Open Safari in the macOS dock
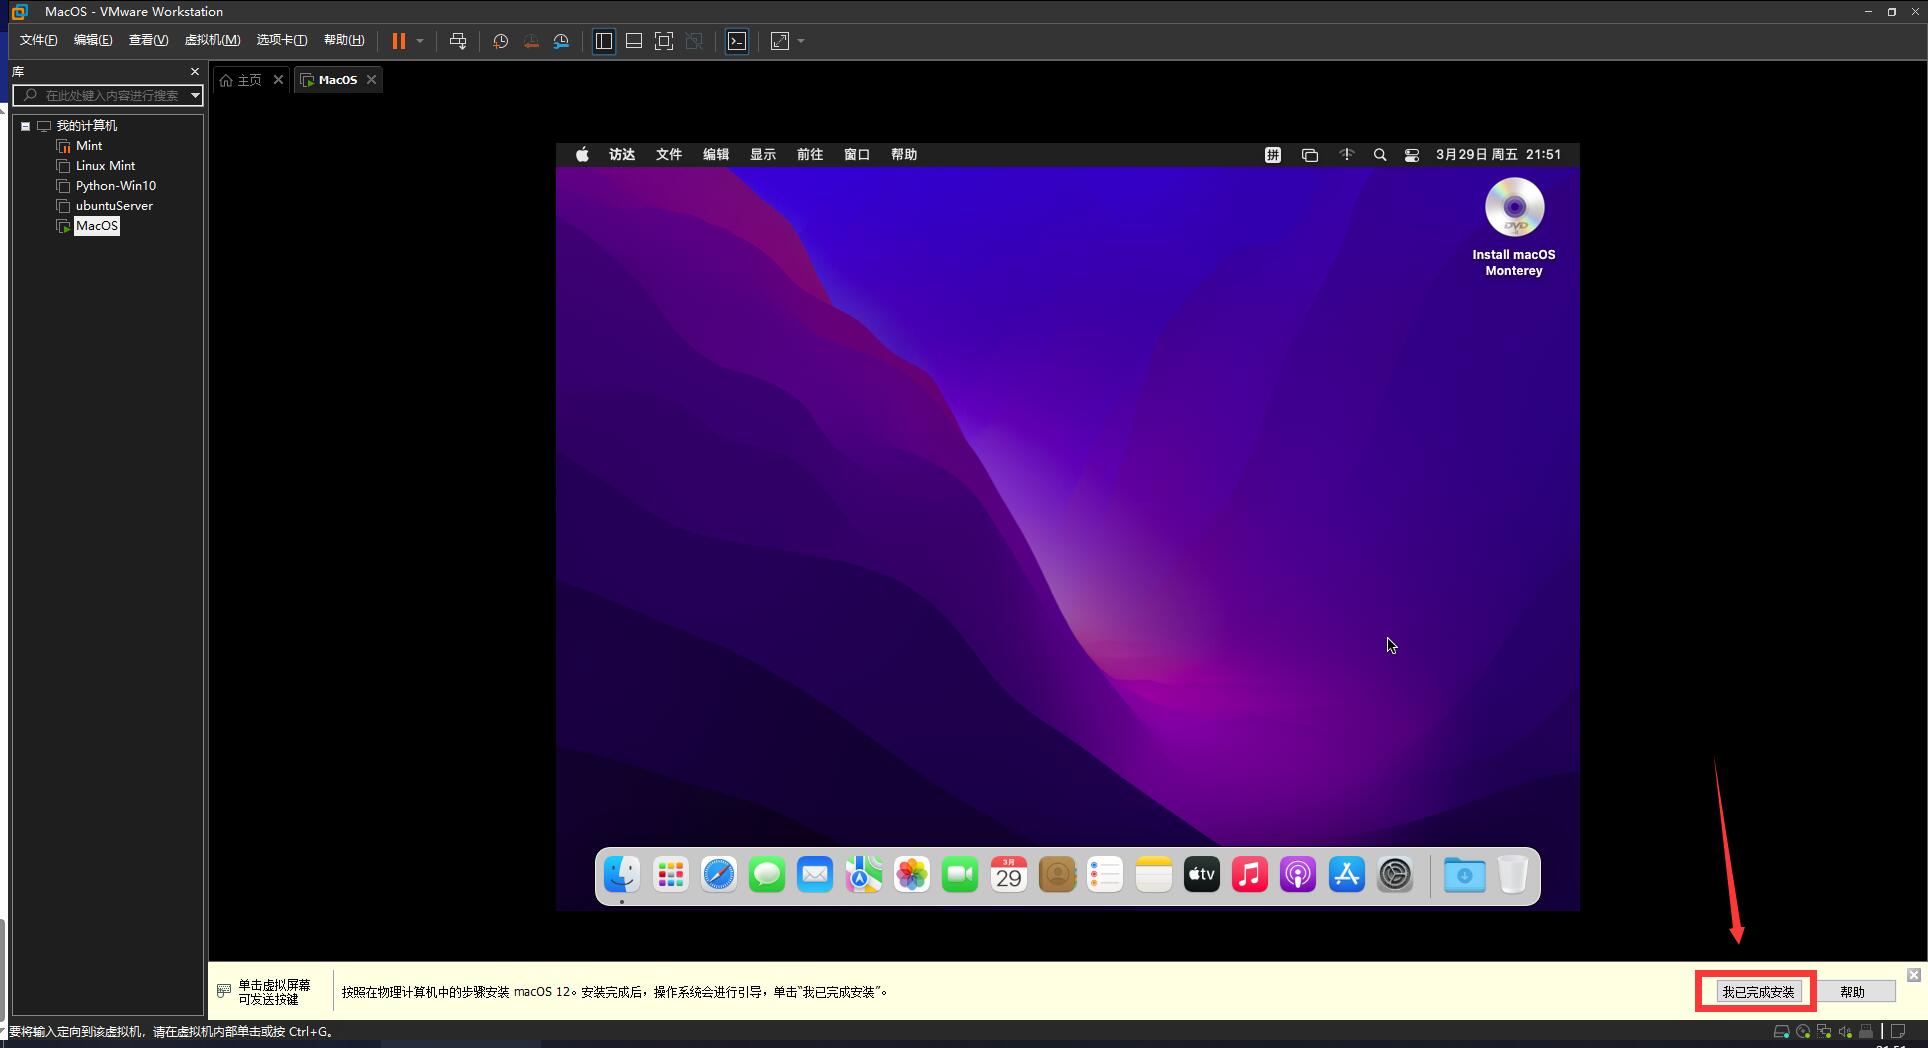 [718, 875]
